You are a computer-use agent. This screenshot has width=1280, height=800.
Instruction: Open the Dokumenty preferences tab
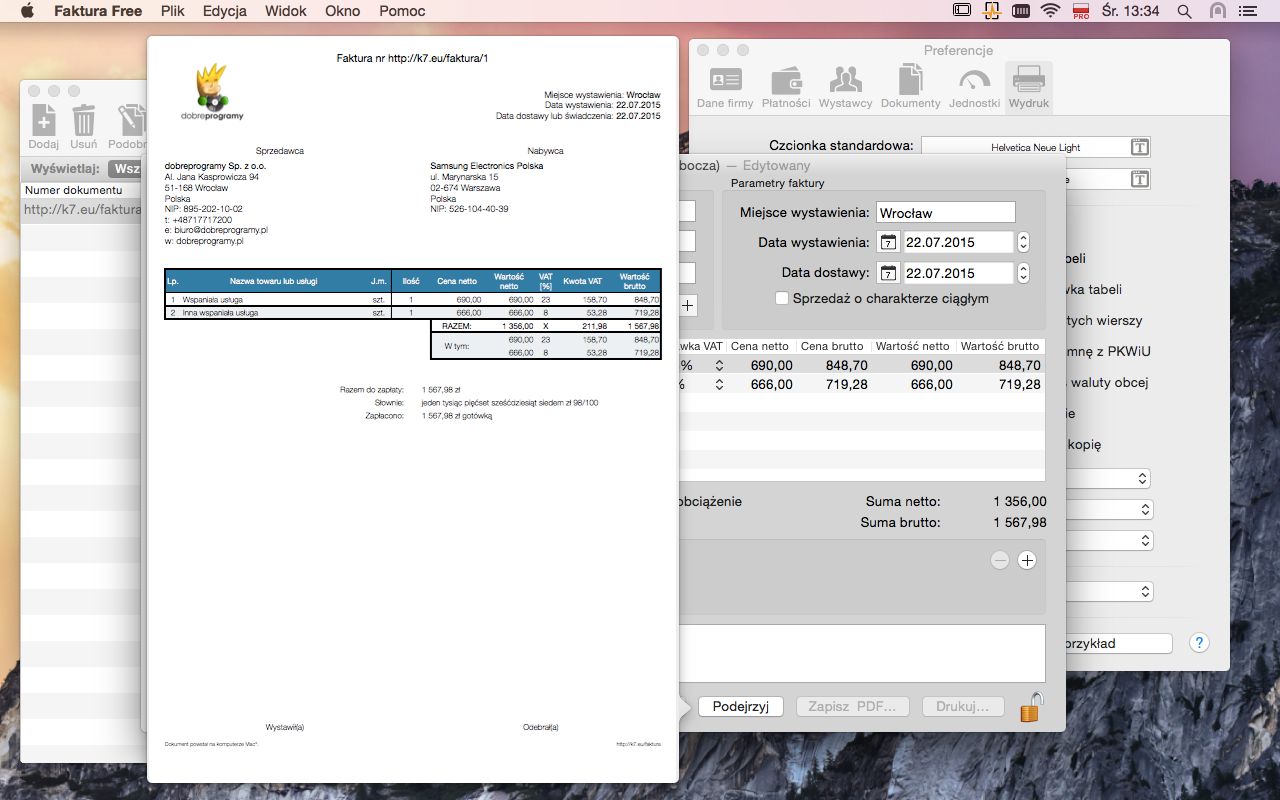pos(910,88)
